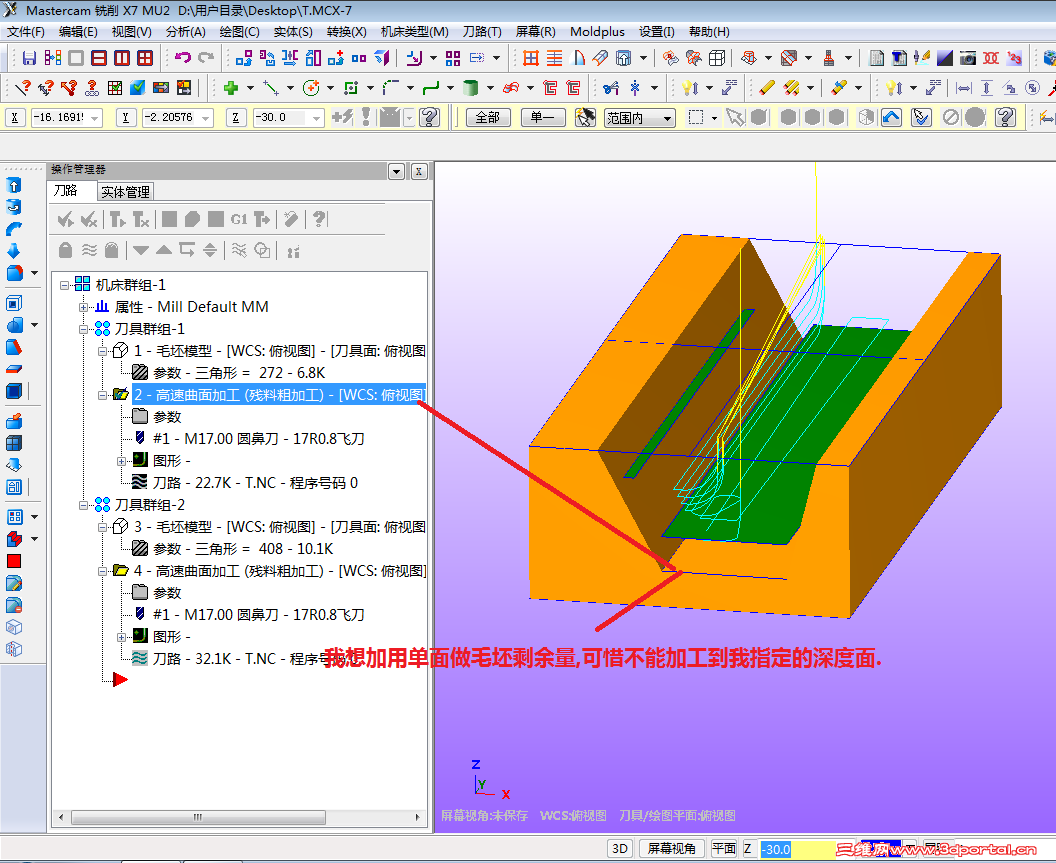Click the Z depth field in status bar
The width and height of the screenshot is (1056, 863).
(x=798, y=850)
